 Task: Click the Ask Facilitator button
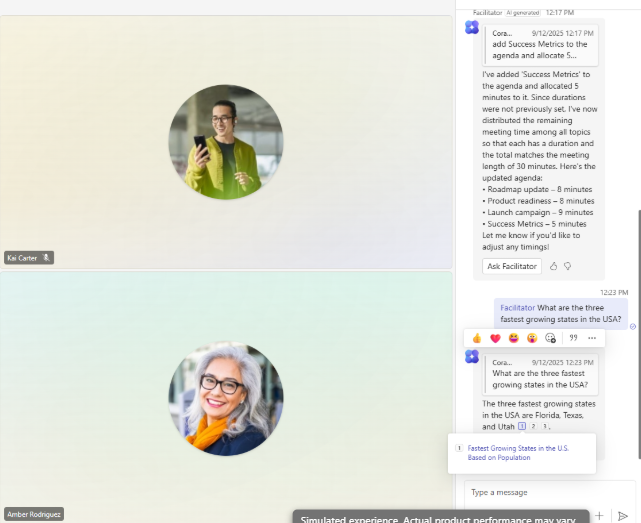(x=512, y=266)
